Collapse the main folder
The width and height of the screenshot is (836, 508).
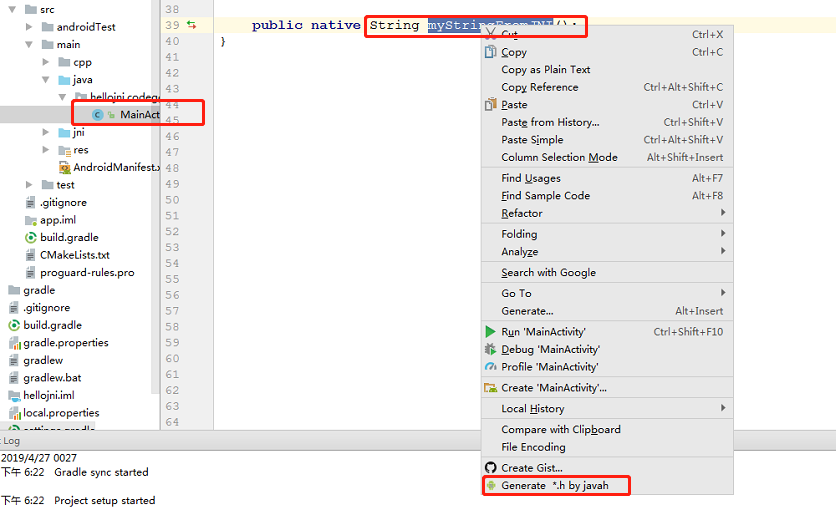point(29,44)
